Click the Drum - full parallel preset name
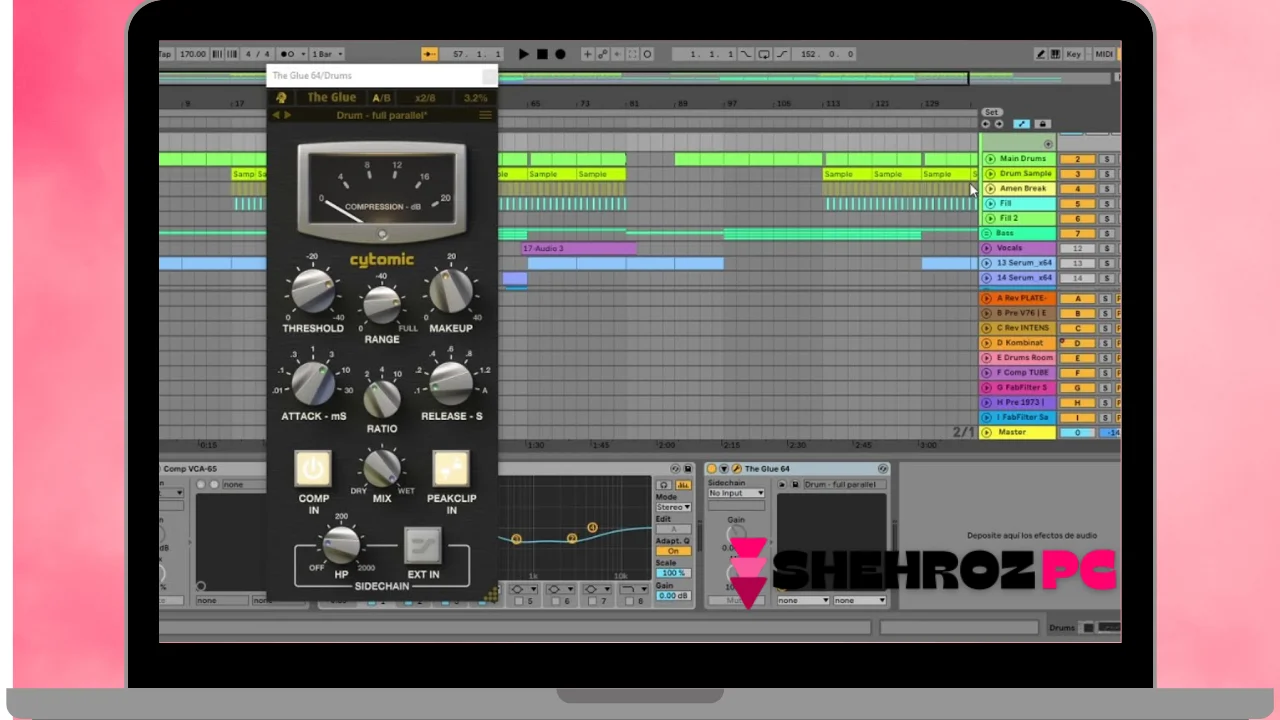This screenshot has width=1280, height=720. coord(382,116)
